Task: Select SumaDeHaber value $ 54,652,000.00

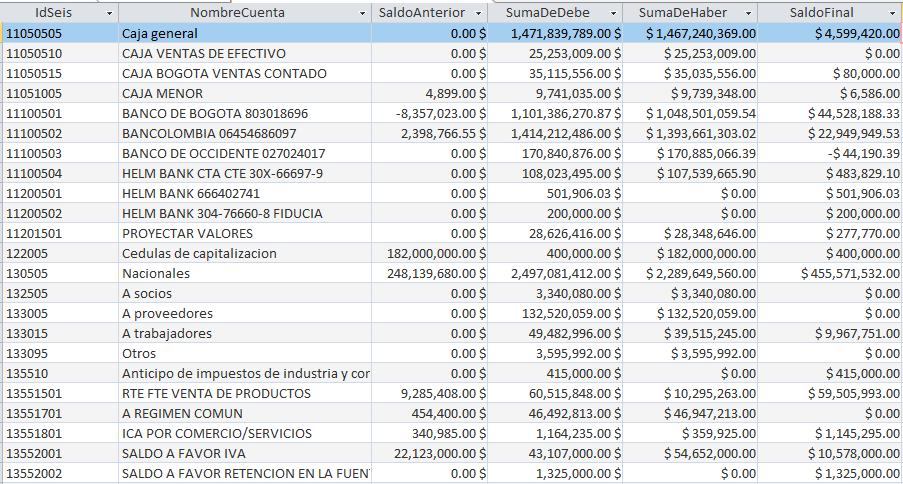Action: coord(690,453)
